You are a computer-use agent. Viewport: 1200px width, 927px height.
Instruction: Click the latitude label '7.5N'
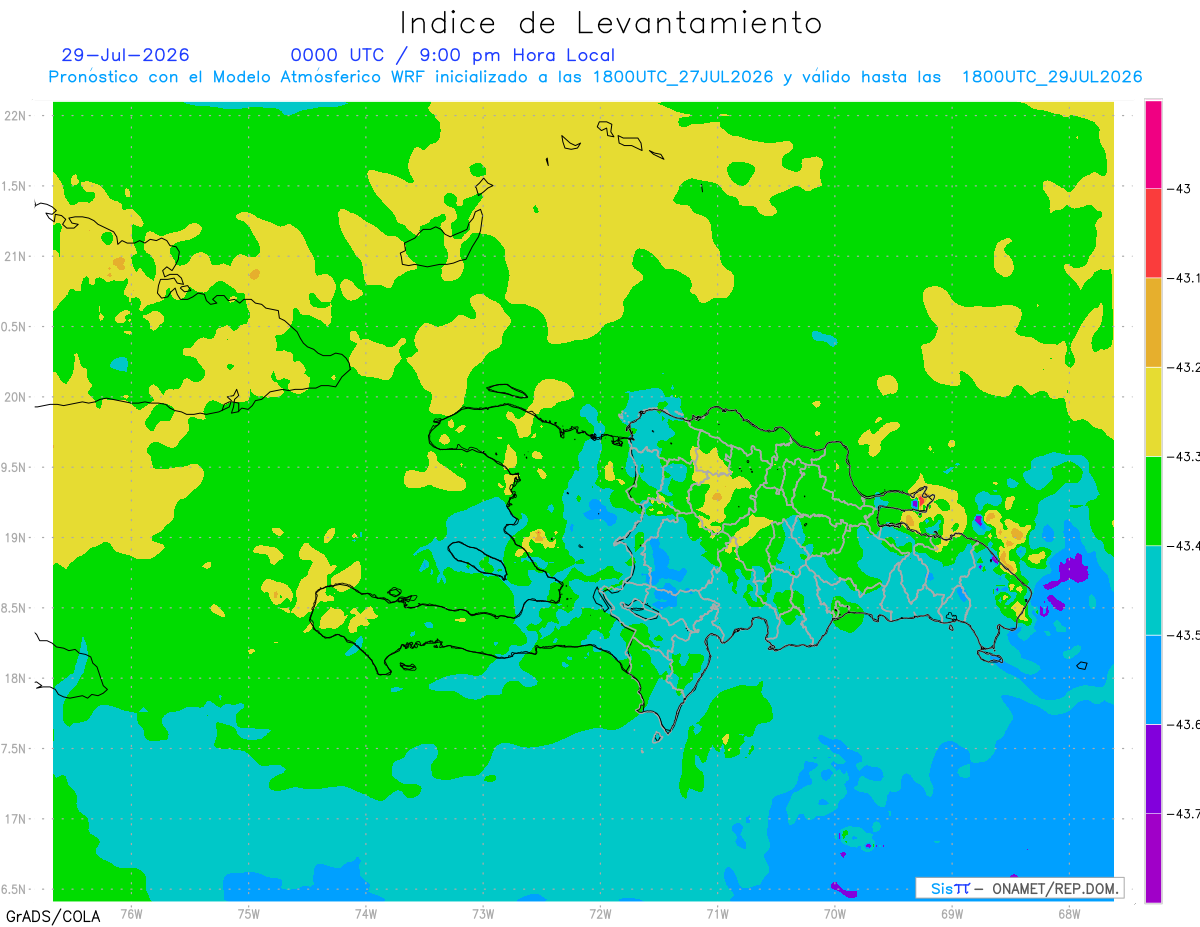click(15, 748)
